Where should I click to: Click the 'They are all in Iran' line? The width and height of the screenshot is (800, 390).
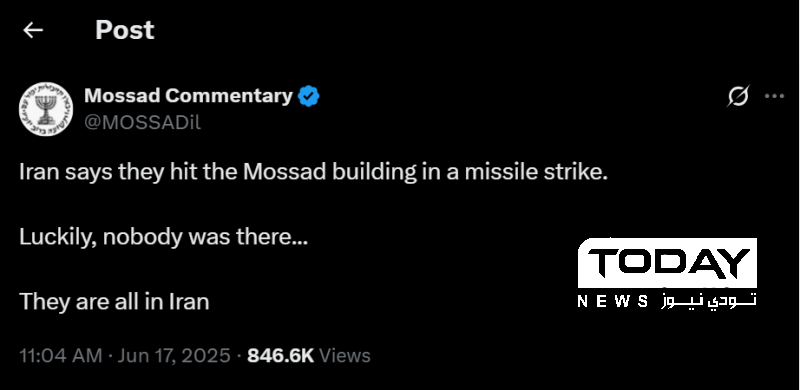(114, 302)
